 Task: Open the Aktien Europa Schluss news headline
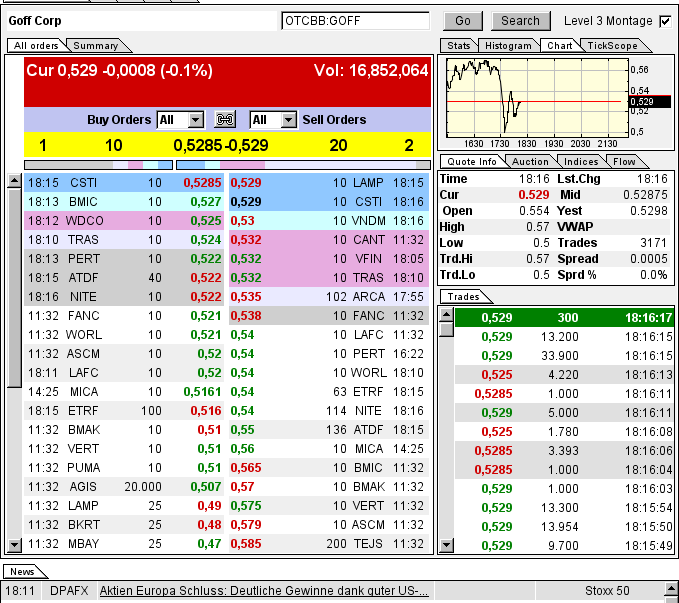[x=263, y=591]
